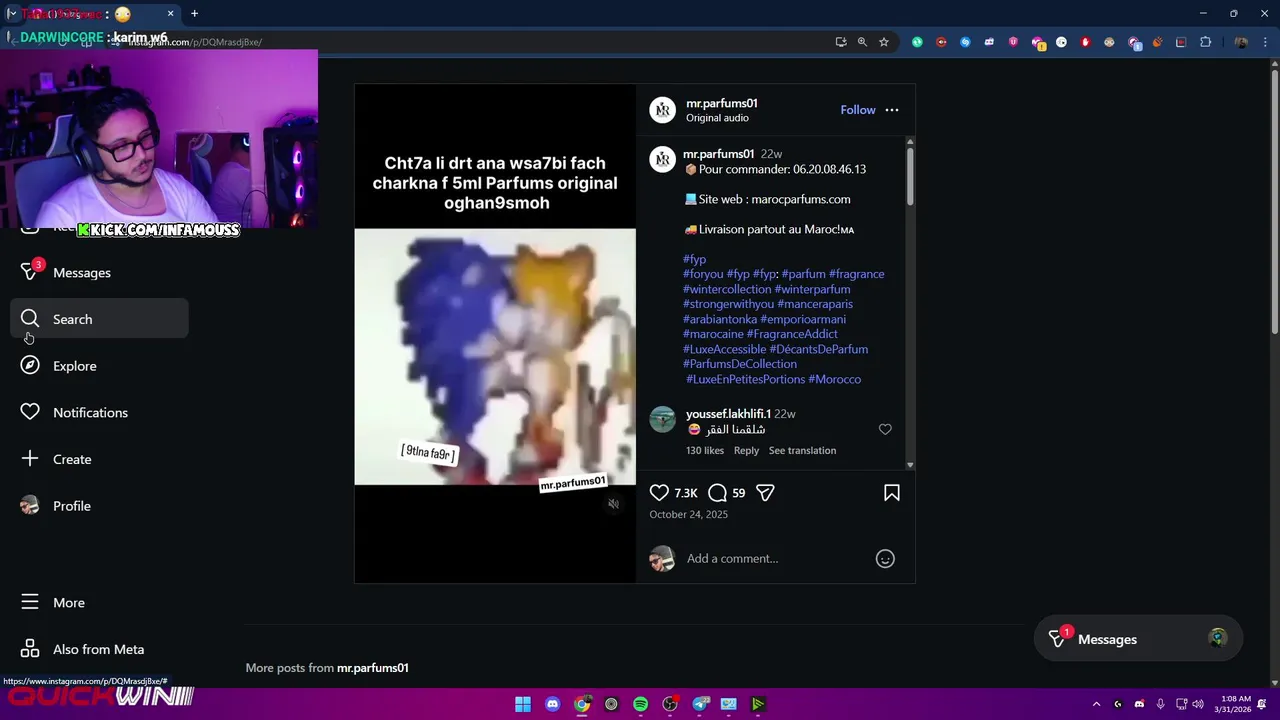Click the green circular-arrows extension icon
The width and height of the screenshot is (1280, 720).
coord(917,42)
